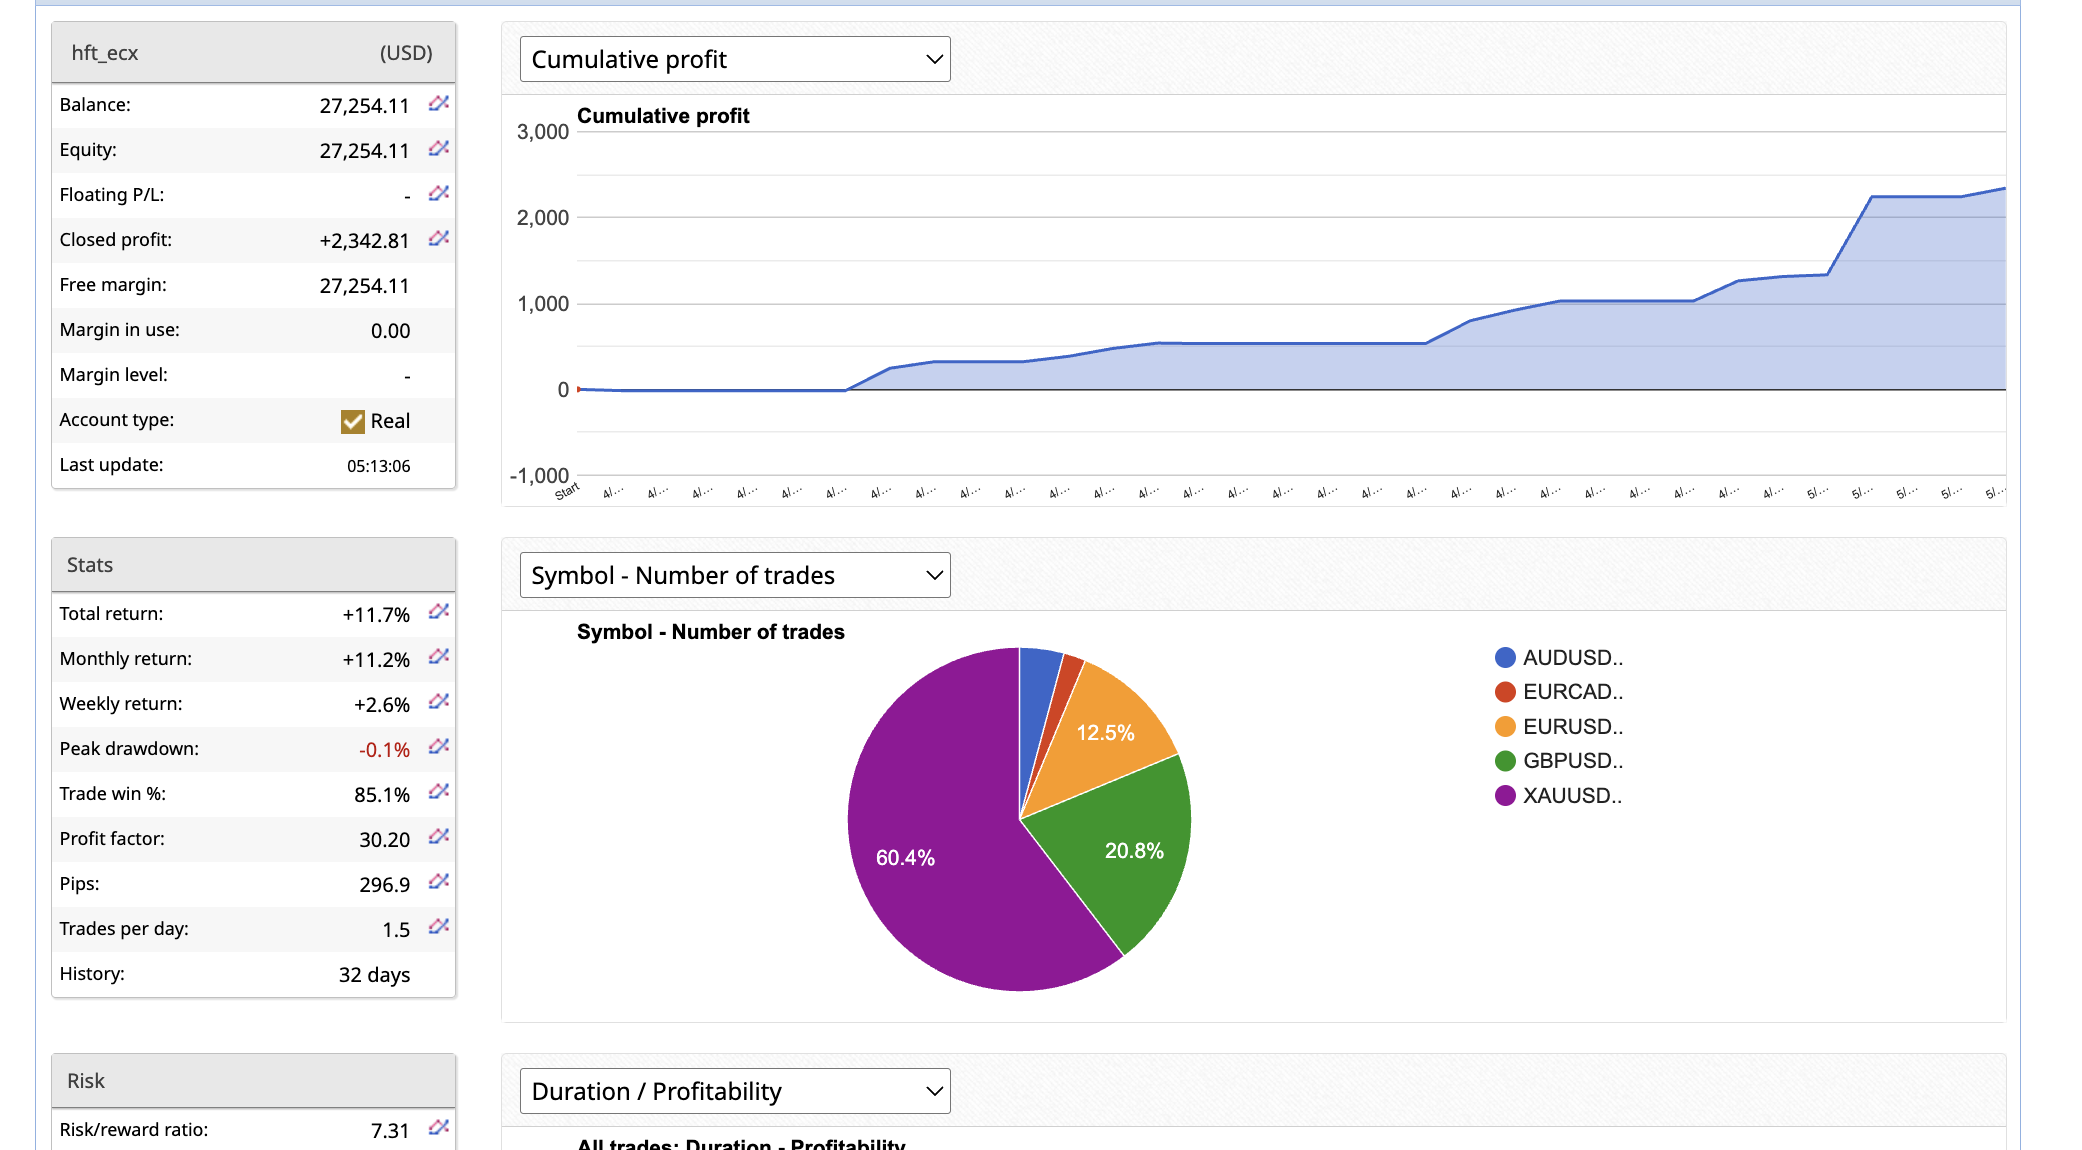
Task: Click chart icon beside Weekly return
Action: click(438, 702)
